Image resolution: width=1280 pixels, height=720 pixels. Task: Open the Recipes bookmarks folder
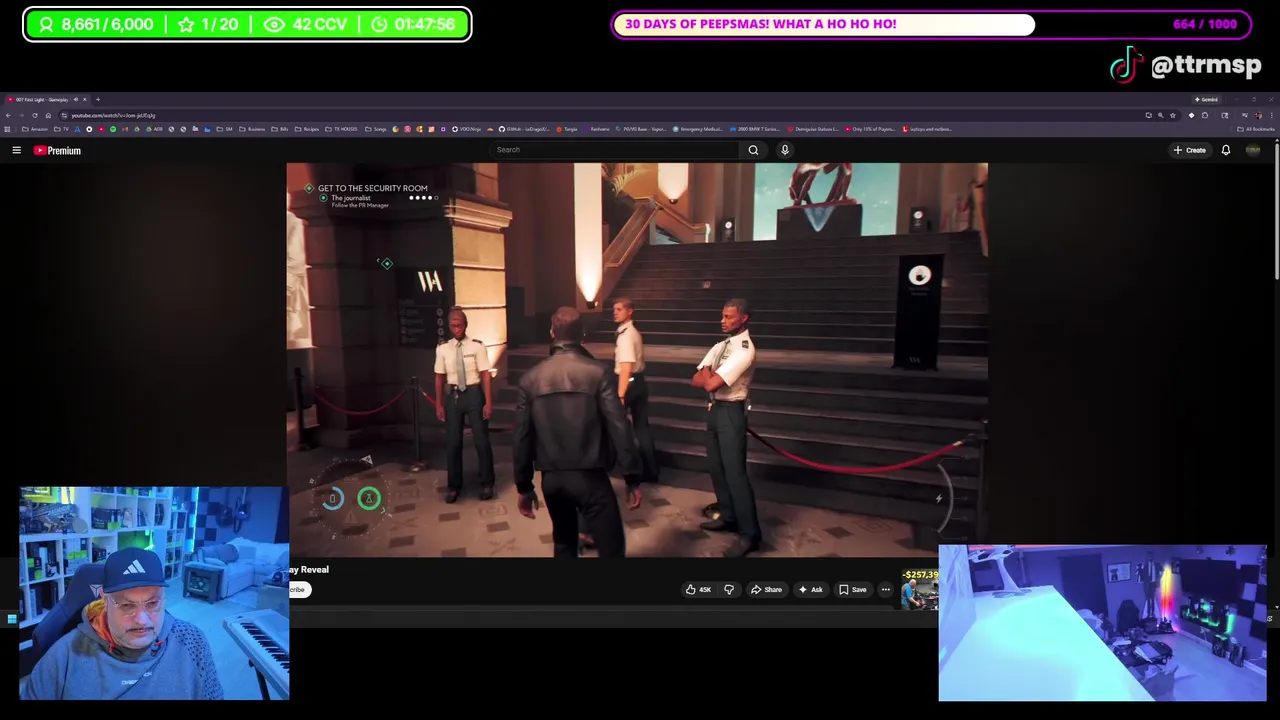coord(307,129)
